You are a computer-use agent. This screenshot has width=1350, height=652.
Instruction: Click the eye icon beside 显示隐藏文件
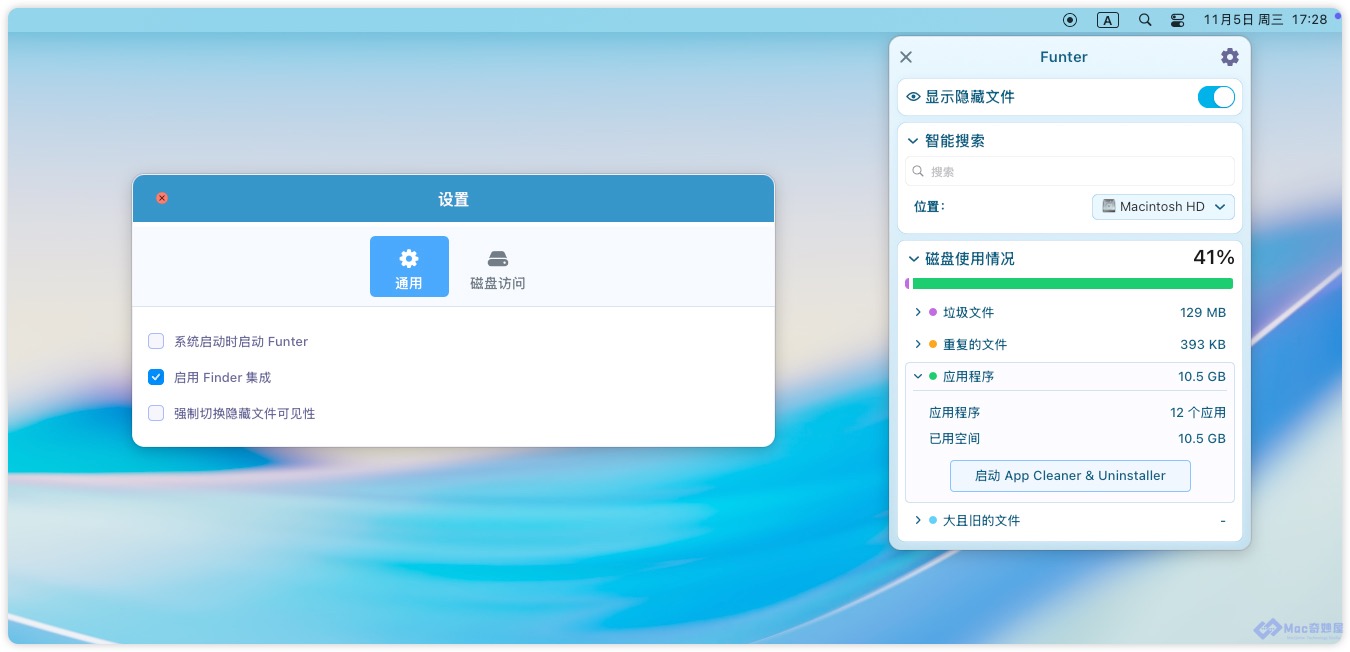point(913,97)
